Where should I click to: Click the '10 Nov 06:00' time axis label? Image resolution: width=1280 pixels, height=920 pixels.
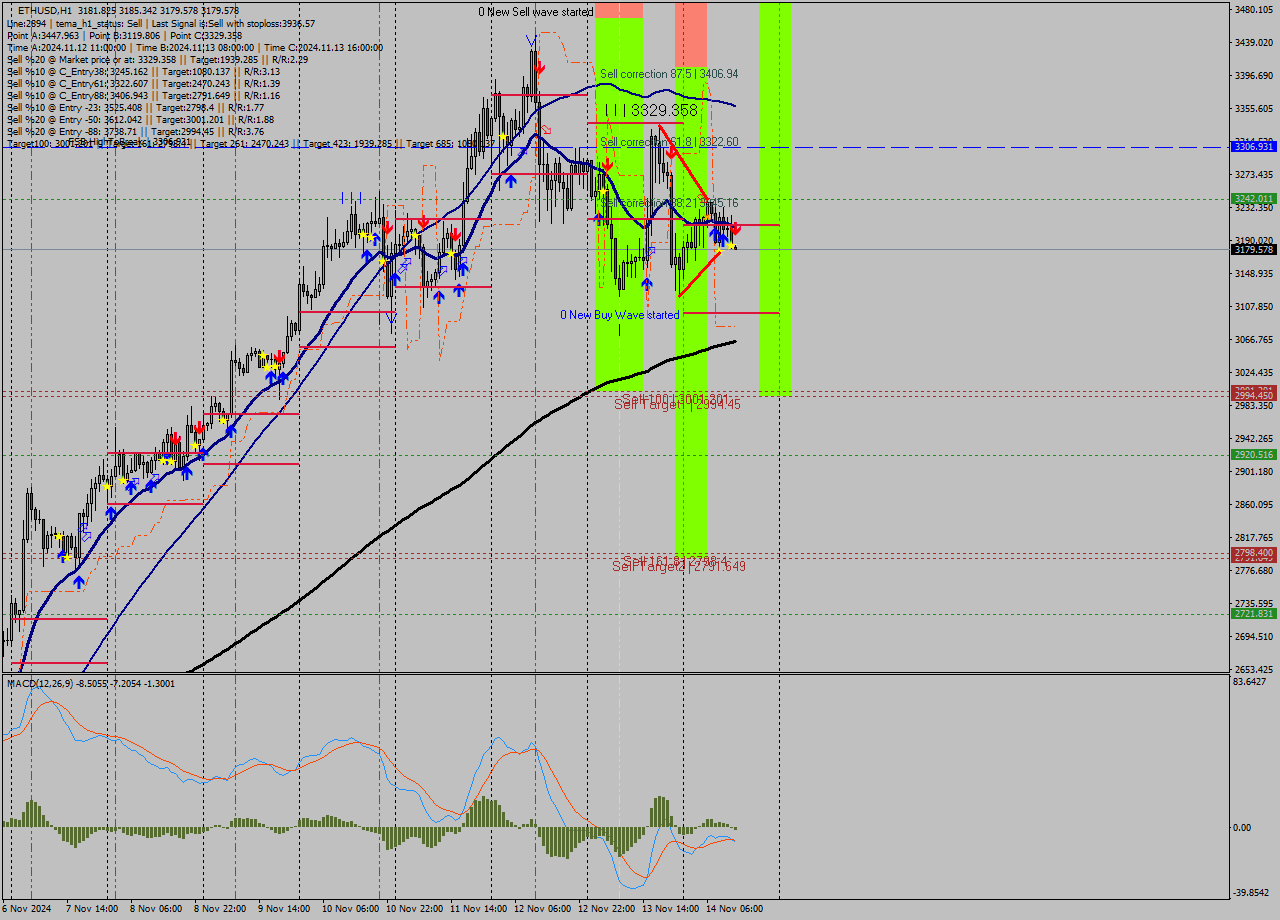350,909
